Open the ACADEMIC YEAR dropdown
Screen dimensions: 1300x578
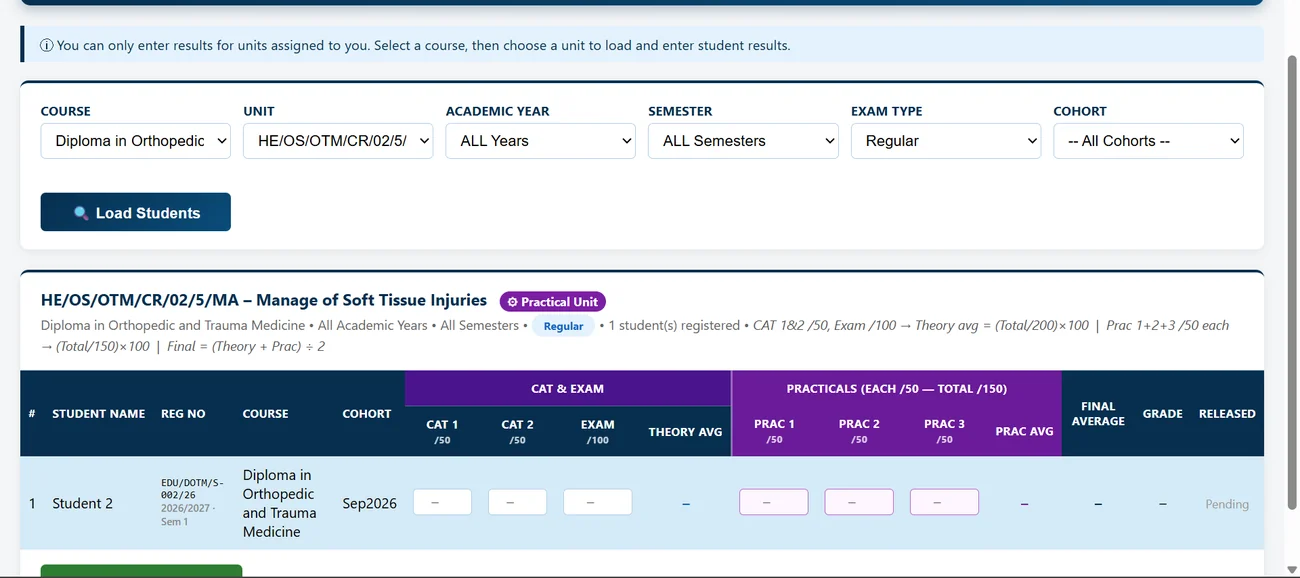point(541,141)
